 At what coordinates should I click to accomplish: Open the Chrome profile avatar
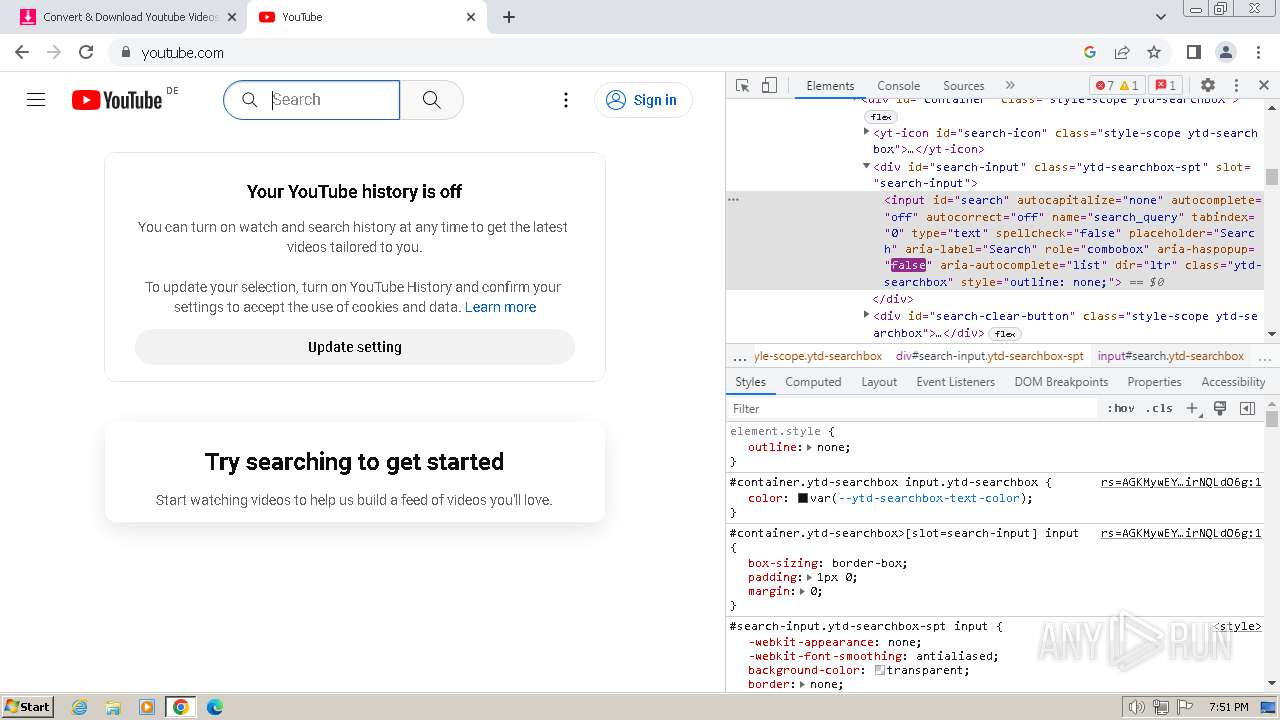1225,52
